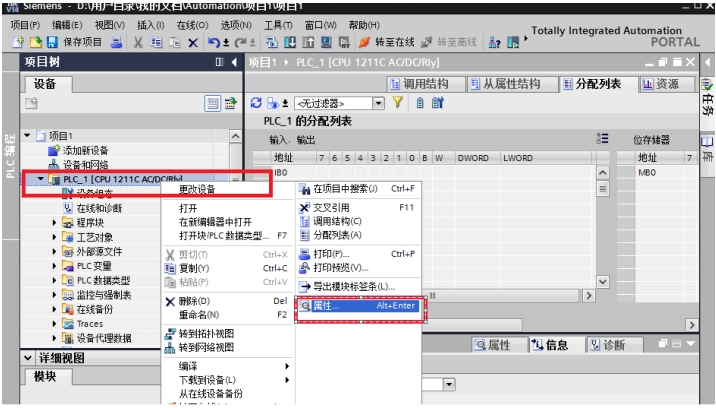The width and height of the screenshot is (716, 408).
Task: Switch to 信息 tab in inspector
Action: click(x=551, y=345)
